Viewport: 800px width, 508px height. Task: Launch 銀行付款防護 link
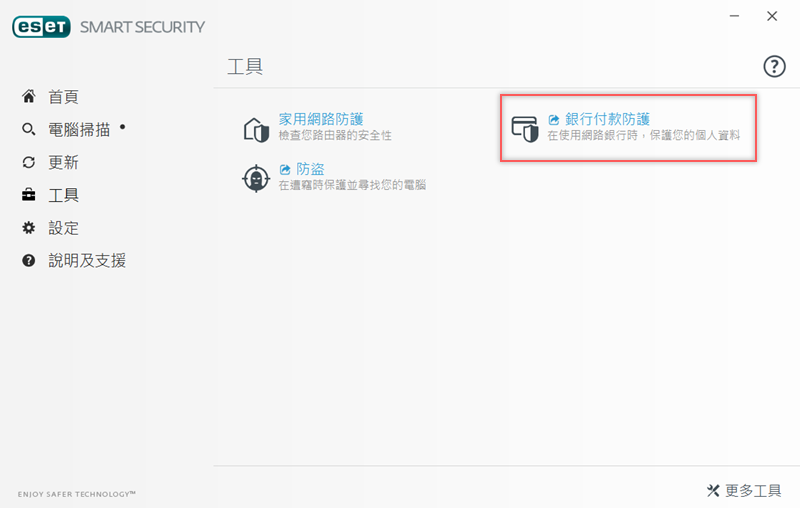pyautogui.click(x=607, y=119)
